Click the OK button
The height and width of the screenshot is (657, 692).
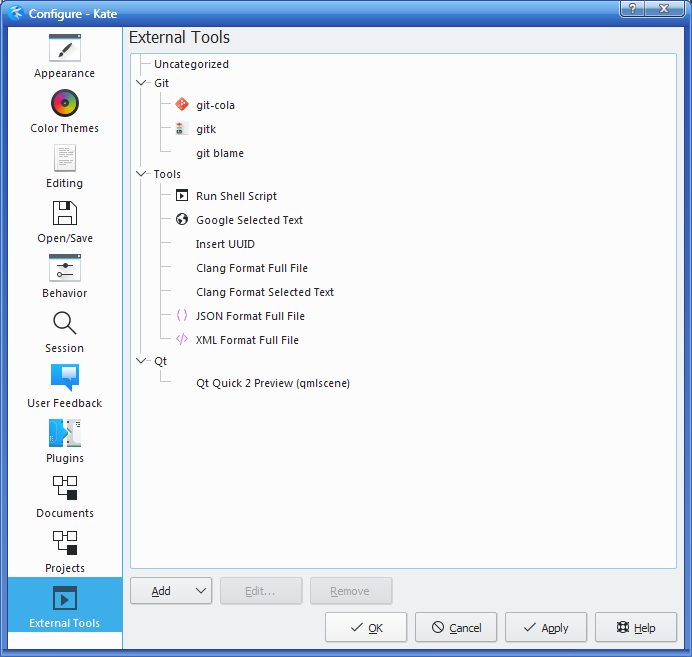click(366, 627)
